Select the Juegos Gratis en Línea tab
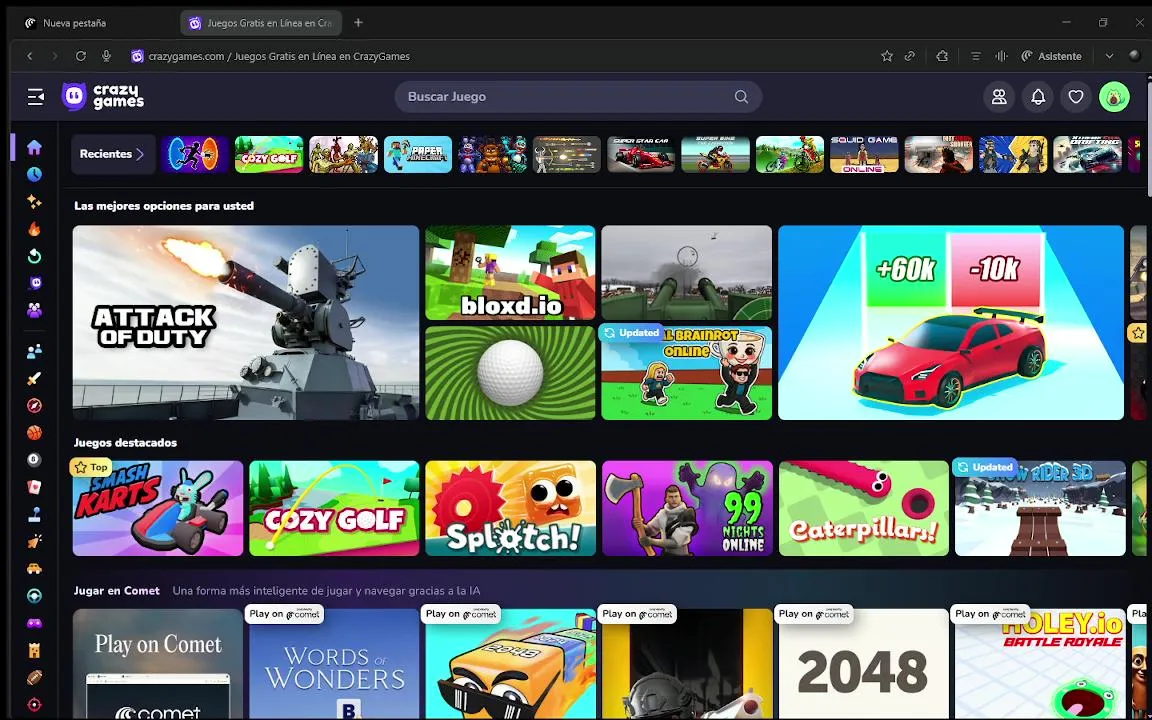Image resolution: width=1152 pixels, height=720 pixels. point(261,23)
